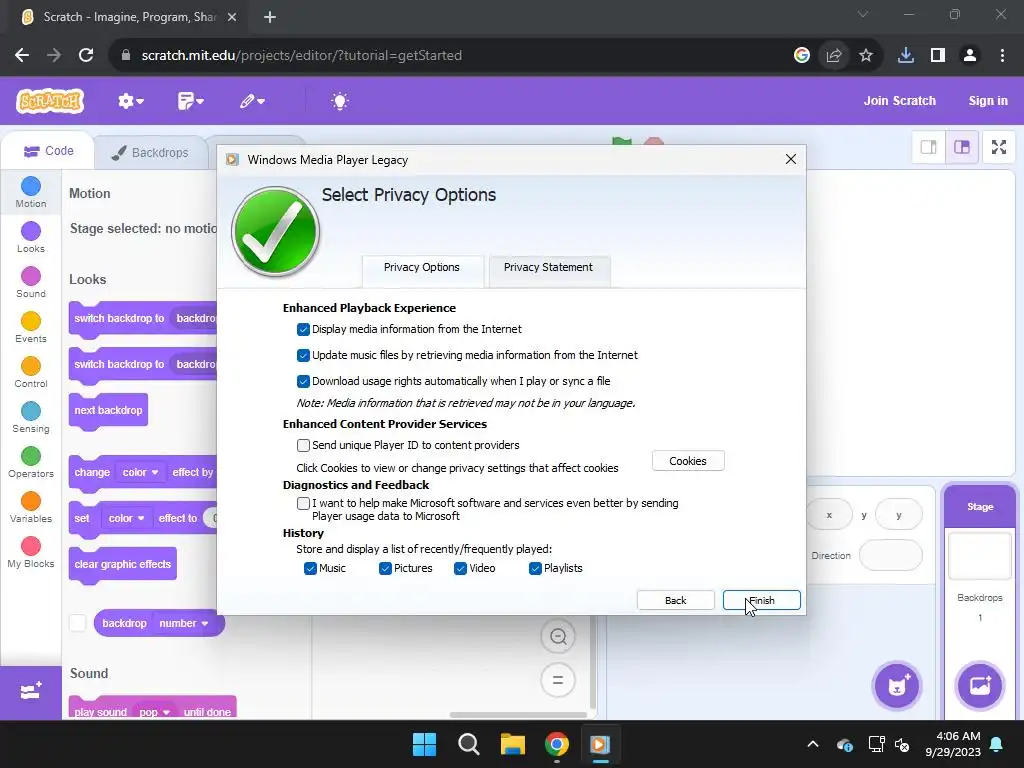Image resolution: width=1024 pixels, height=768 pixels.
Task: Click the Join Scratch link
Action: coord(899,101)
